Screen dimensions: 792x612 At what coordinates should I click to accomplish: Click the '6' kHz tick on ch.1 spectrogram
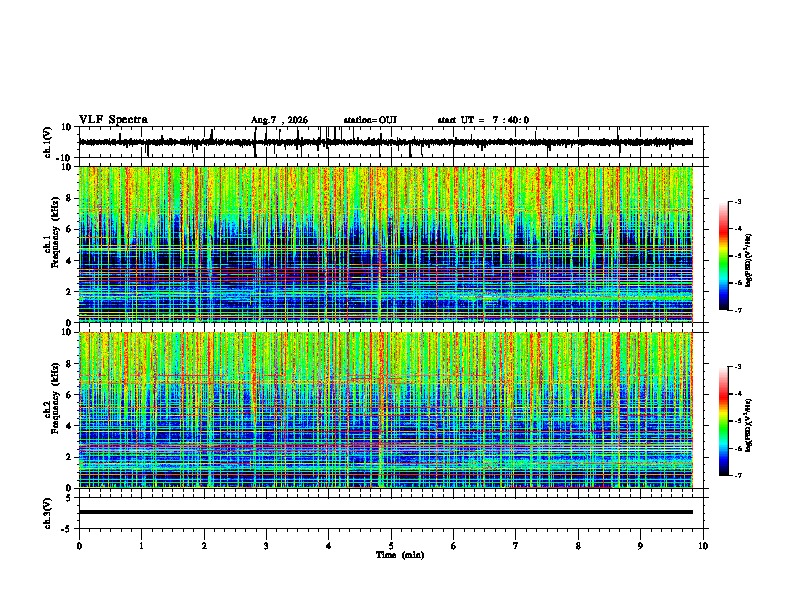pos(69,229)
